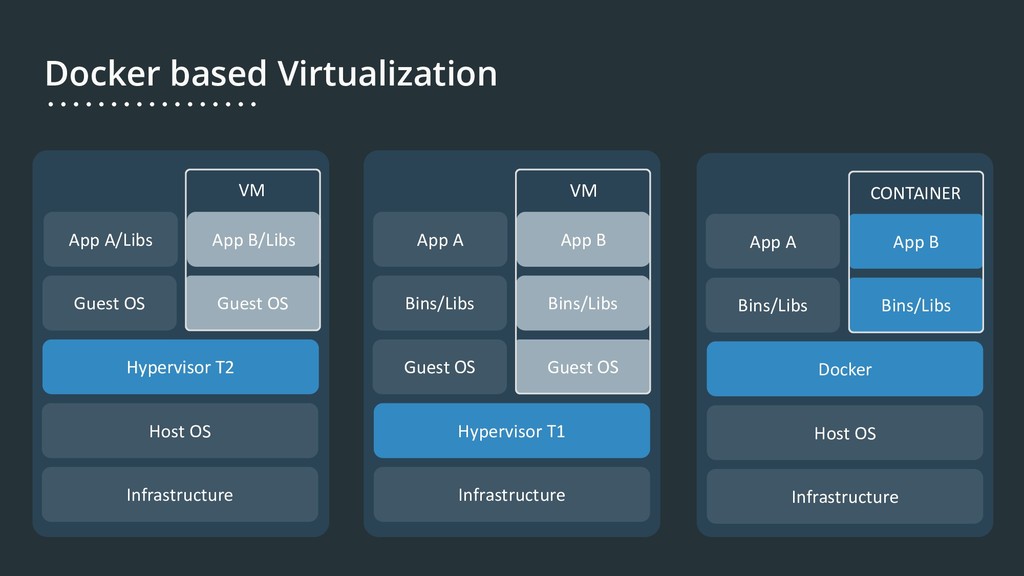Click Guest OS inside the T1 VM column
Screen dimensions: 1024x576
[x=583, y=367]
